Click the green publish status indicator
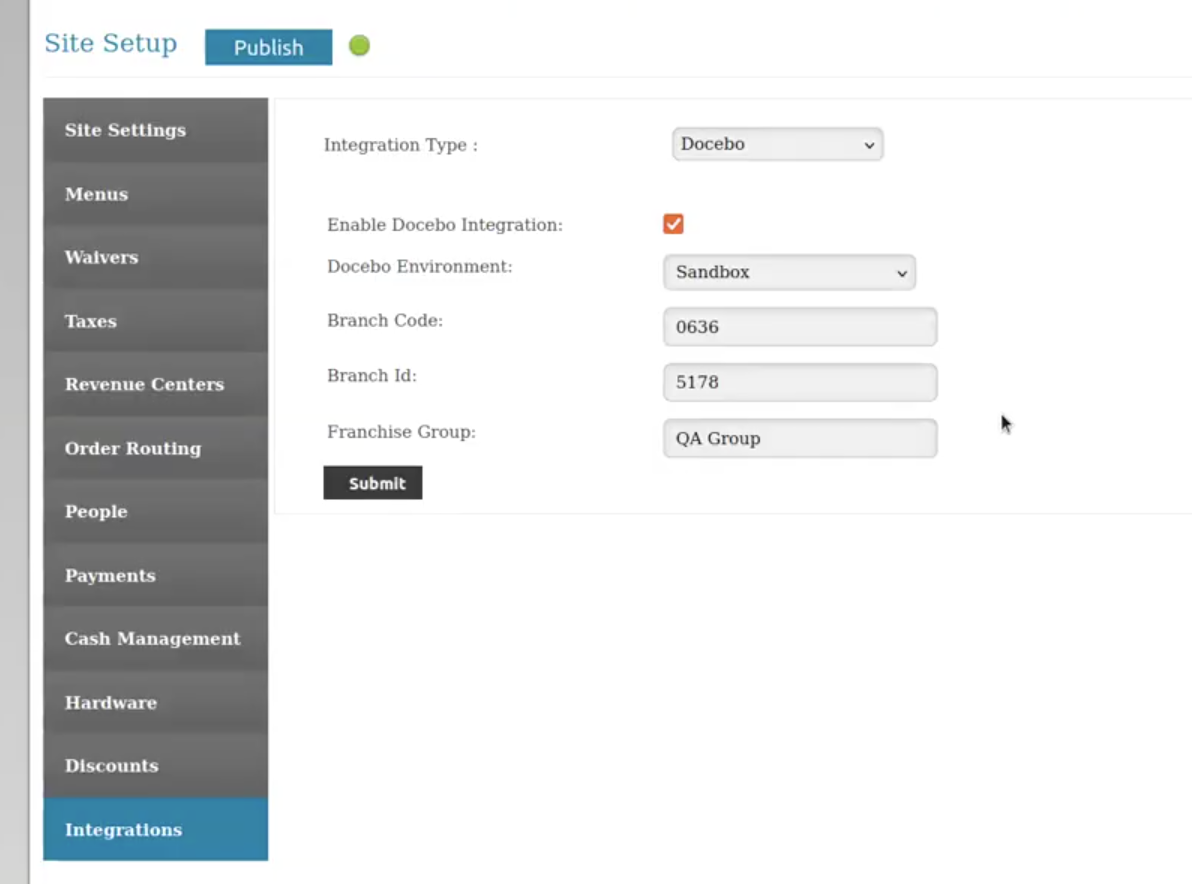The height and width of the screenshot is (884, 1192). pos(359,46)
